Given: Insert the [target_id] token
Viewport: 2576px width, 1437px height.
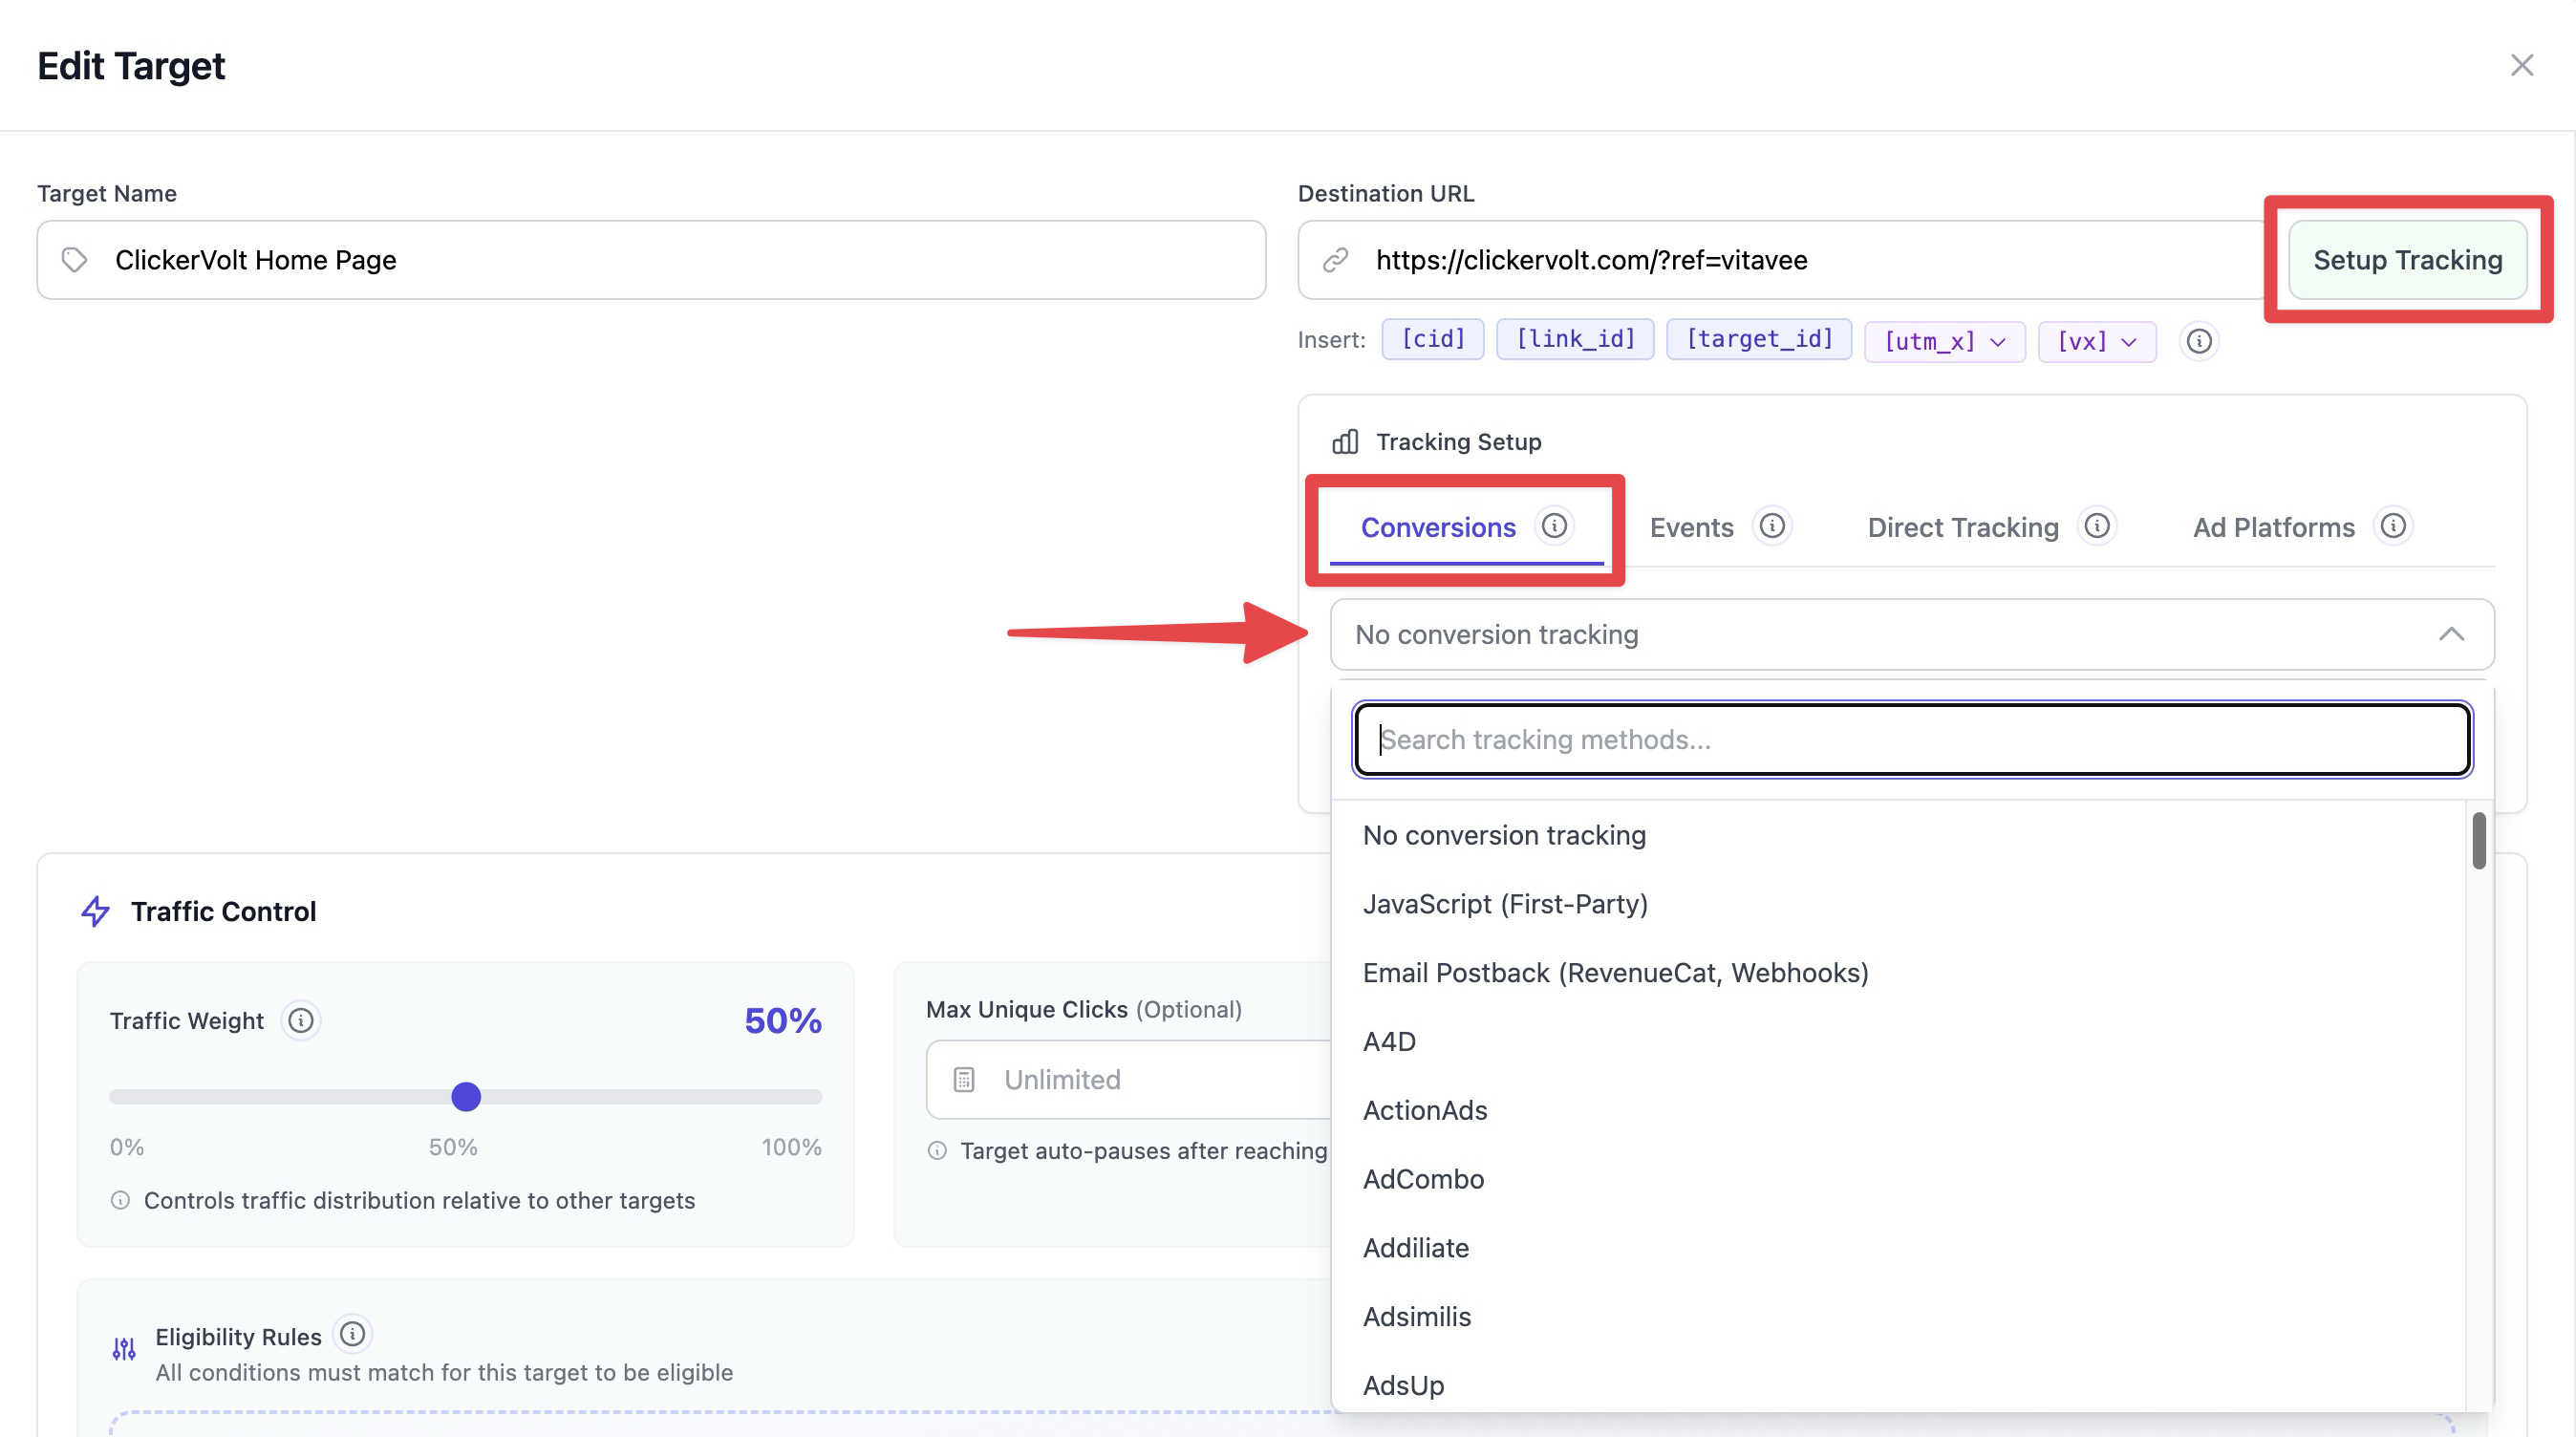Looking at the screenshot, I should point(1759,340).
